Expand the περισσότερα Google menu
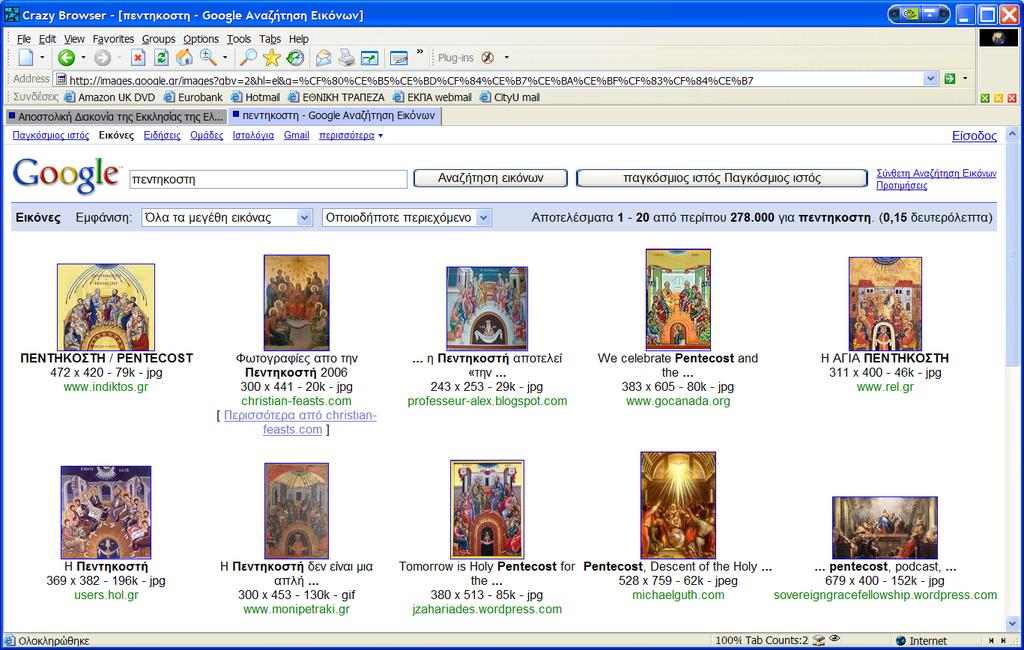The width and height of the screenshot is (1024, 650). [x=351, y=135]
